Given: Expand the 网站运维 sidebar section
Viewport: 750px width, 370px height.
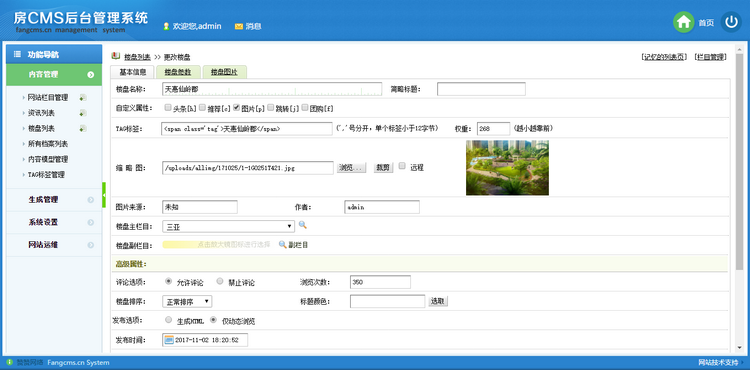Looking at the screenshot, I should [x=54, y=245].
